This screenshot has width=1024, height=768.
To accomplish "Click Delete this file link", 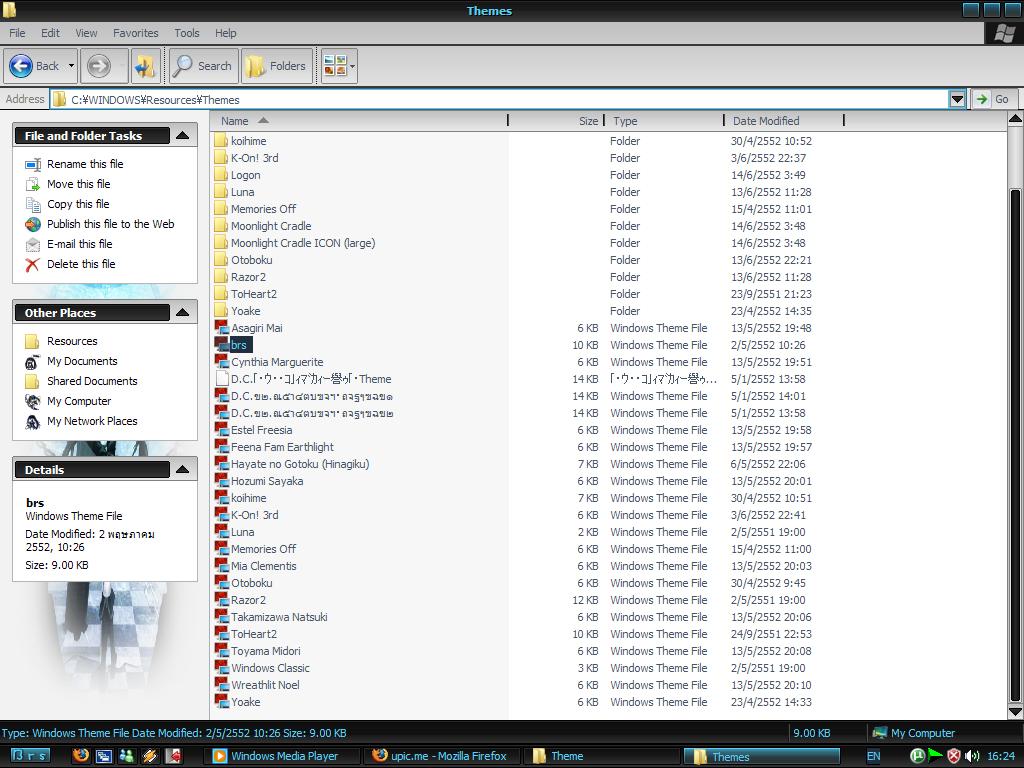I will pos(81,264).
